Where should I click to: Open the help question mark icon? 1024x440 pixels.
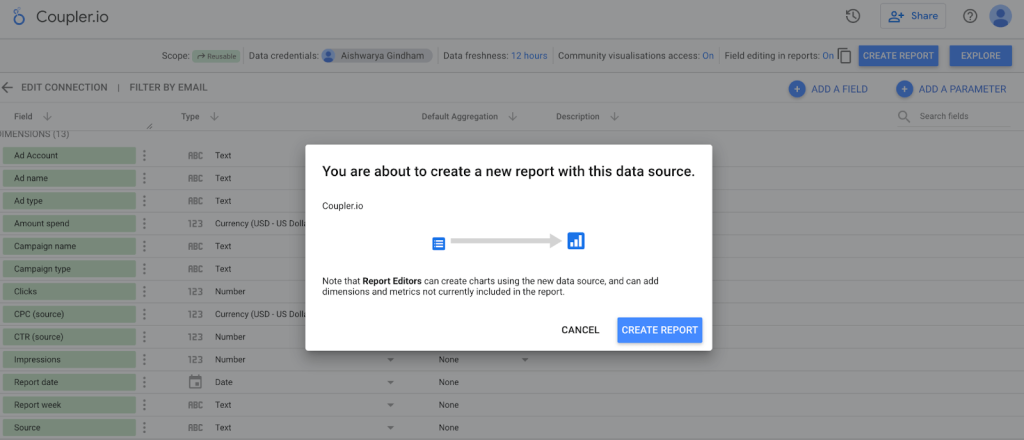pyautogui.click(x=970, y=16)
